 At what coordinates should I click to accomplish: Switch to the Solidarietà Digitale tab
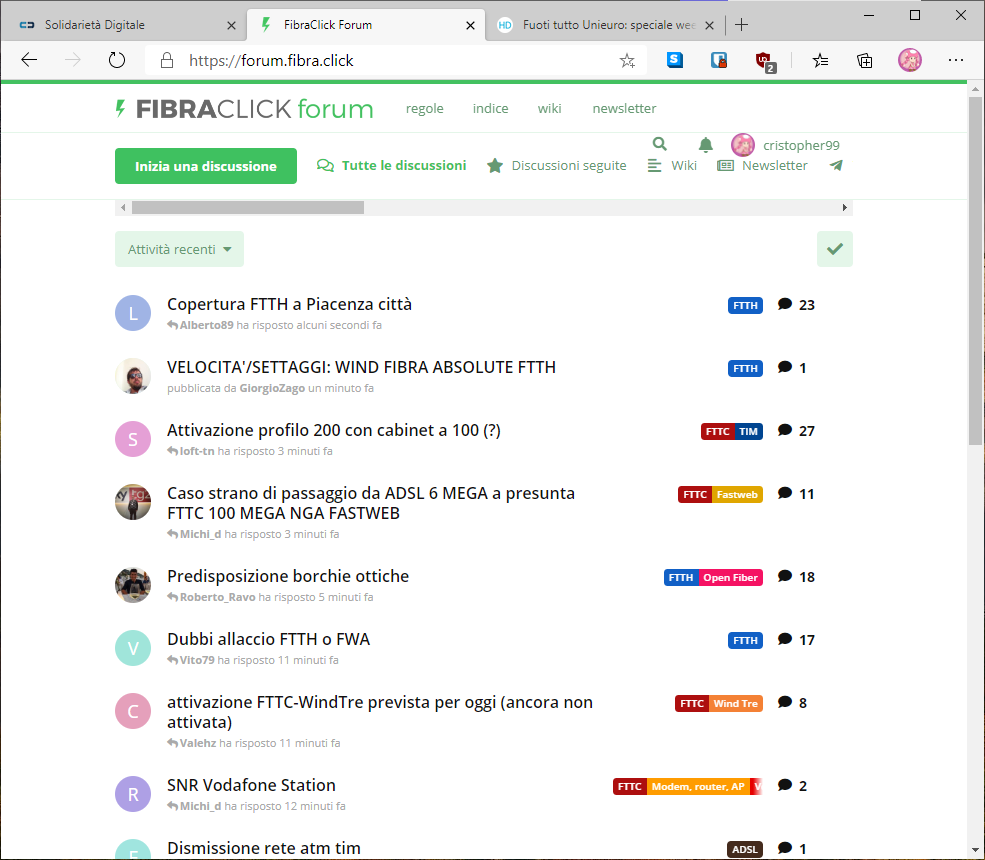point(124,25)
